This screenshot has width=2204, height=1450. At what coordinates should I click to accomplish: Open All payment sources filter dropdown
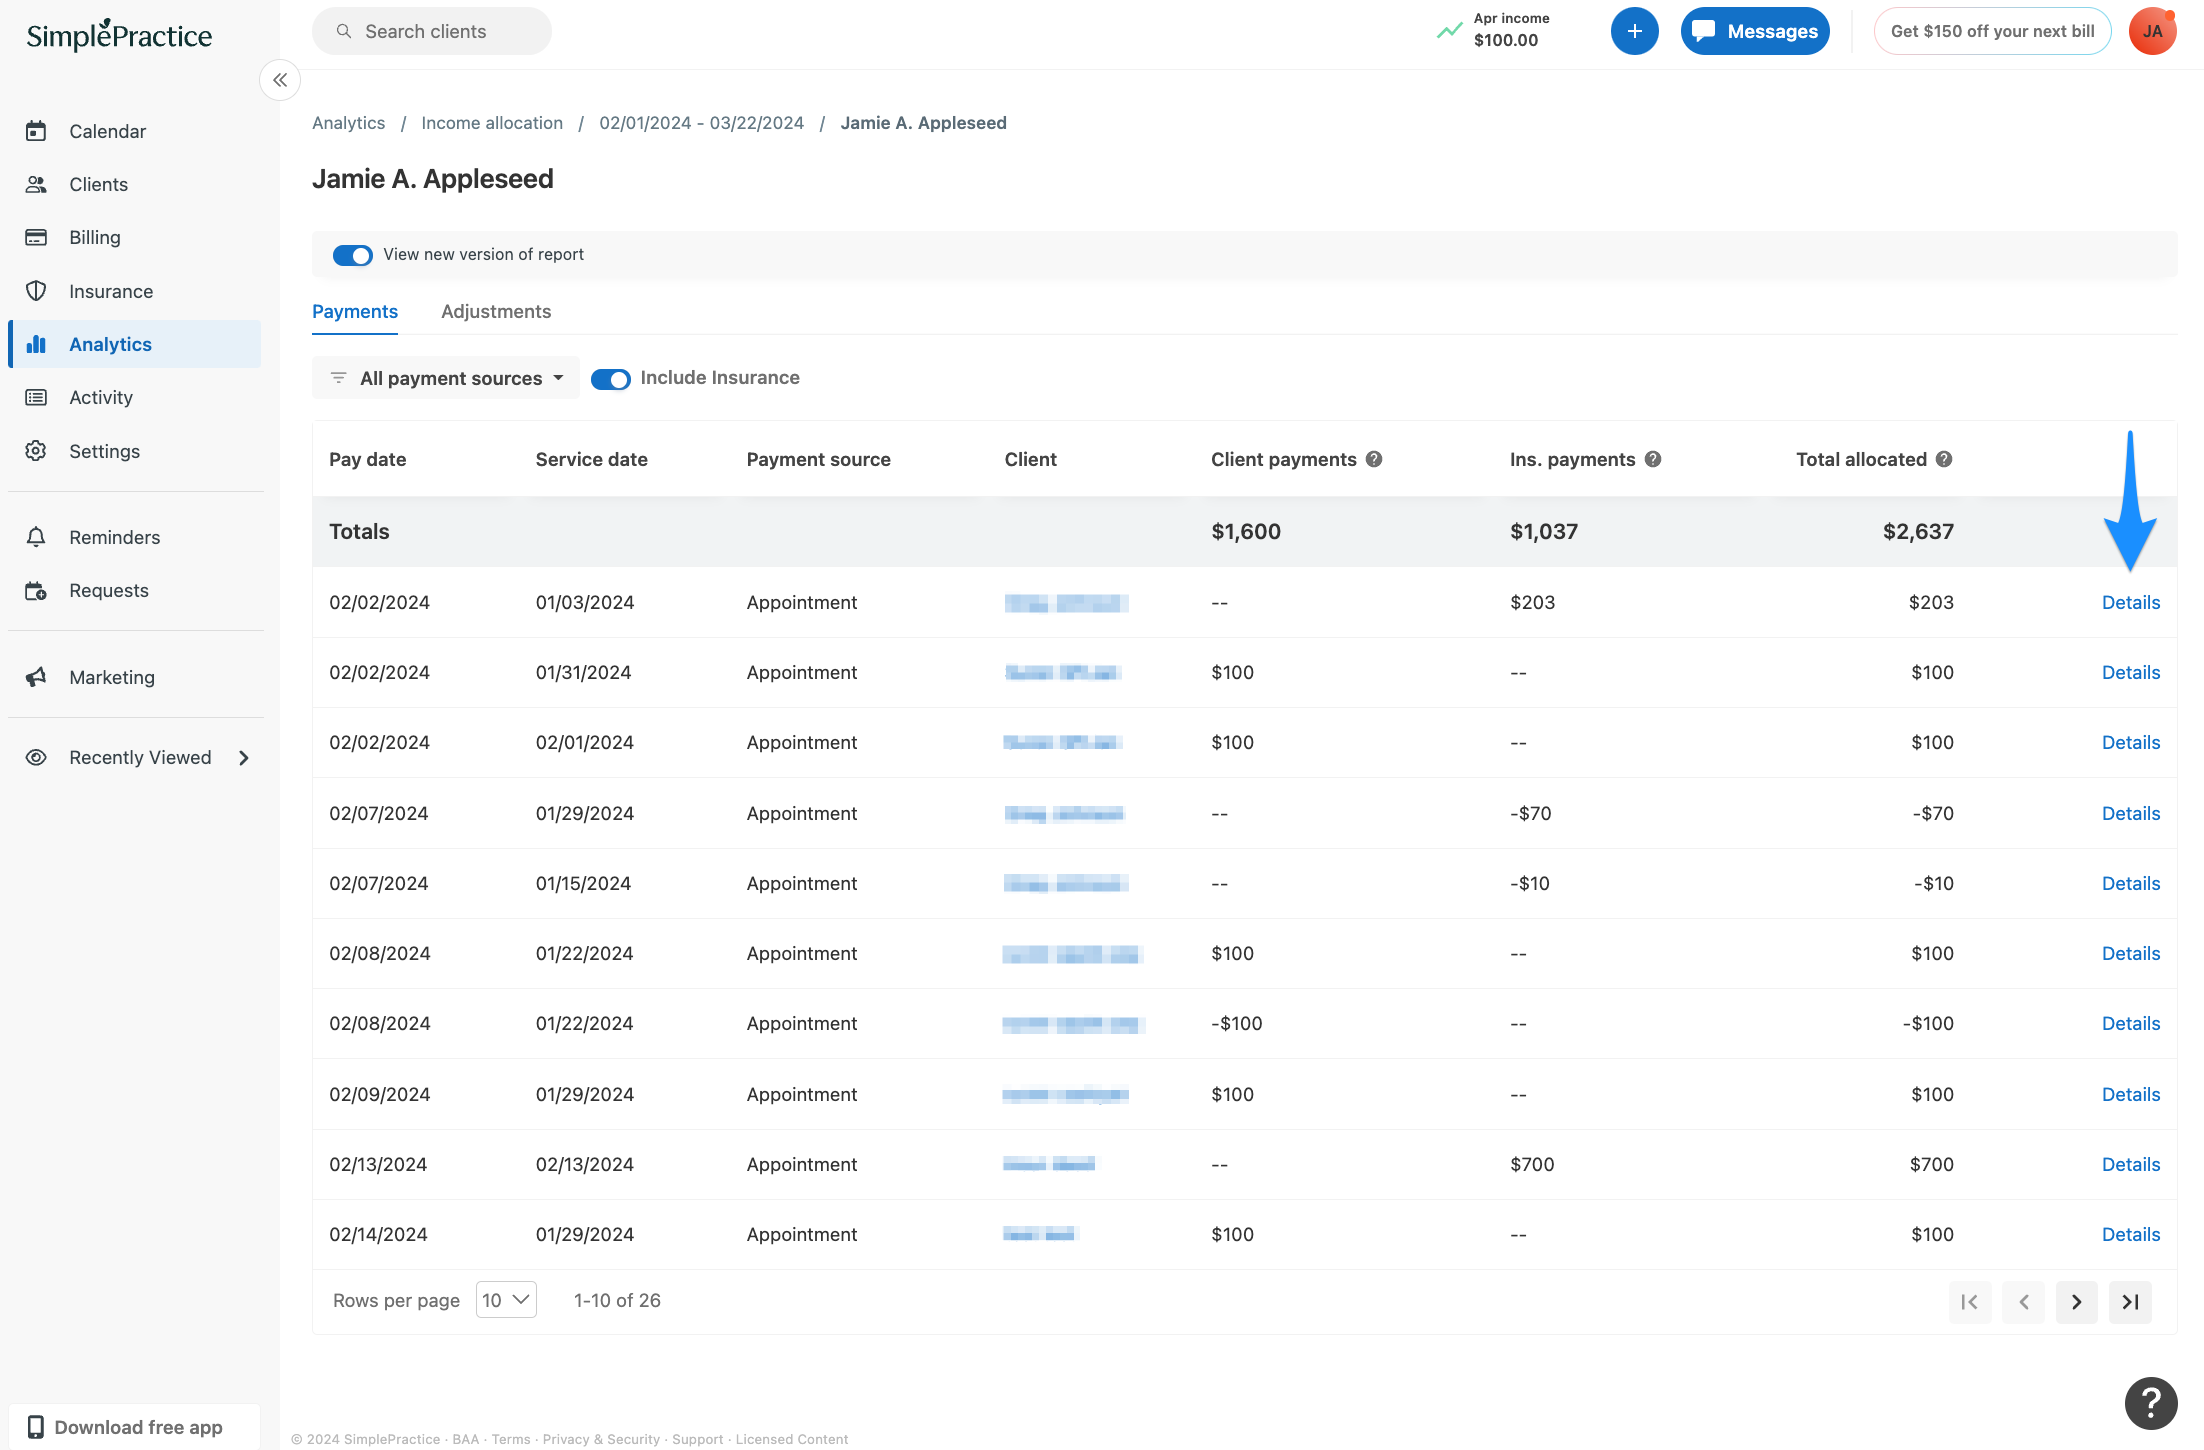click(x=446, y=378)
